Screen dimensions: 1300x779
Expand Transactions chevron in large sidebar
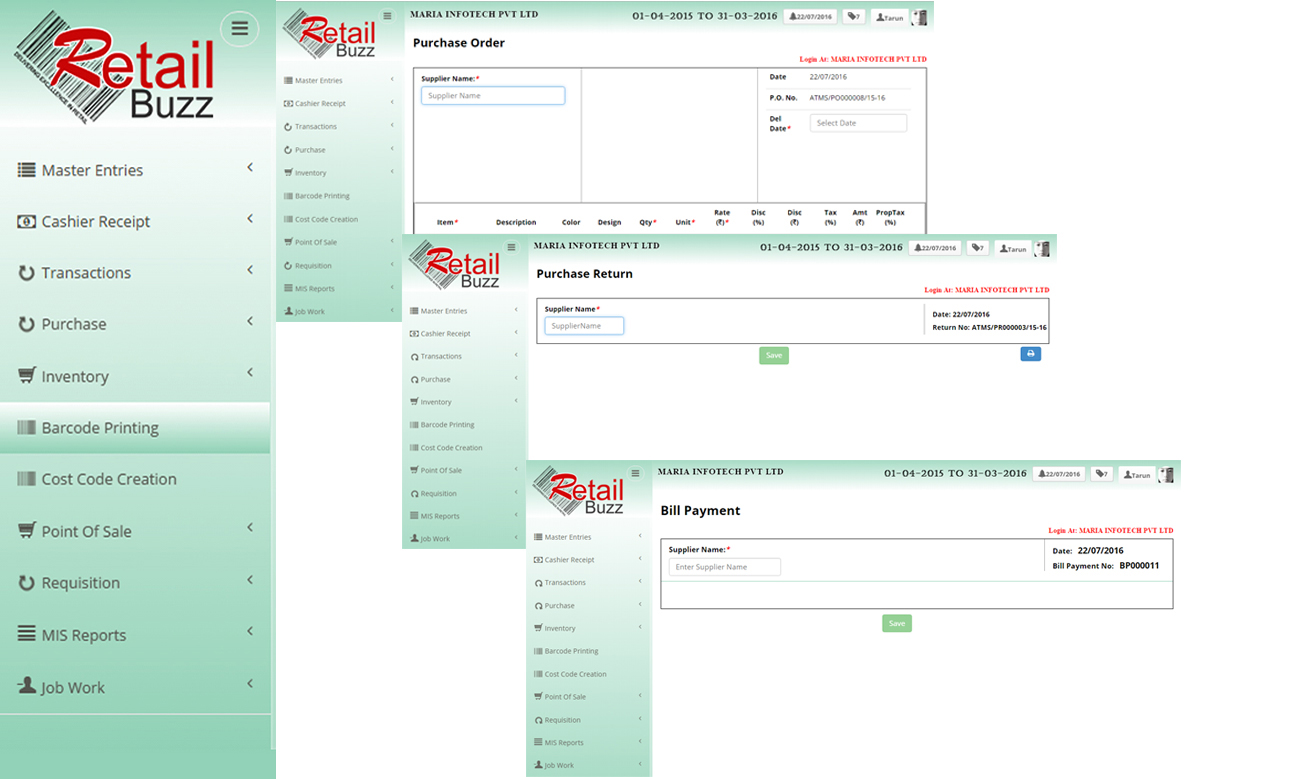pyautogui.click(x=250, y=269)
